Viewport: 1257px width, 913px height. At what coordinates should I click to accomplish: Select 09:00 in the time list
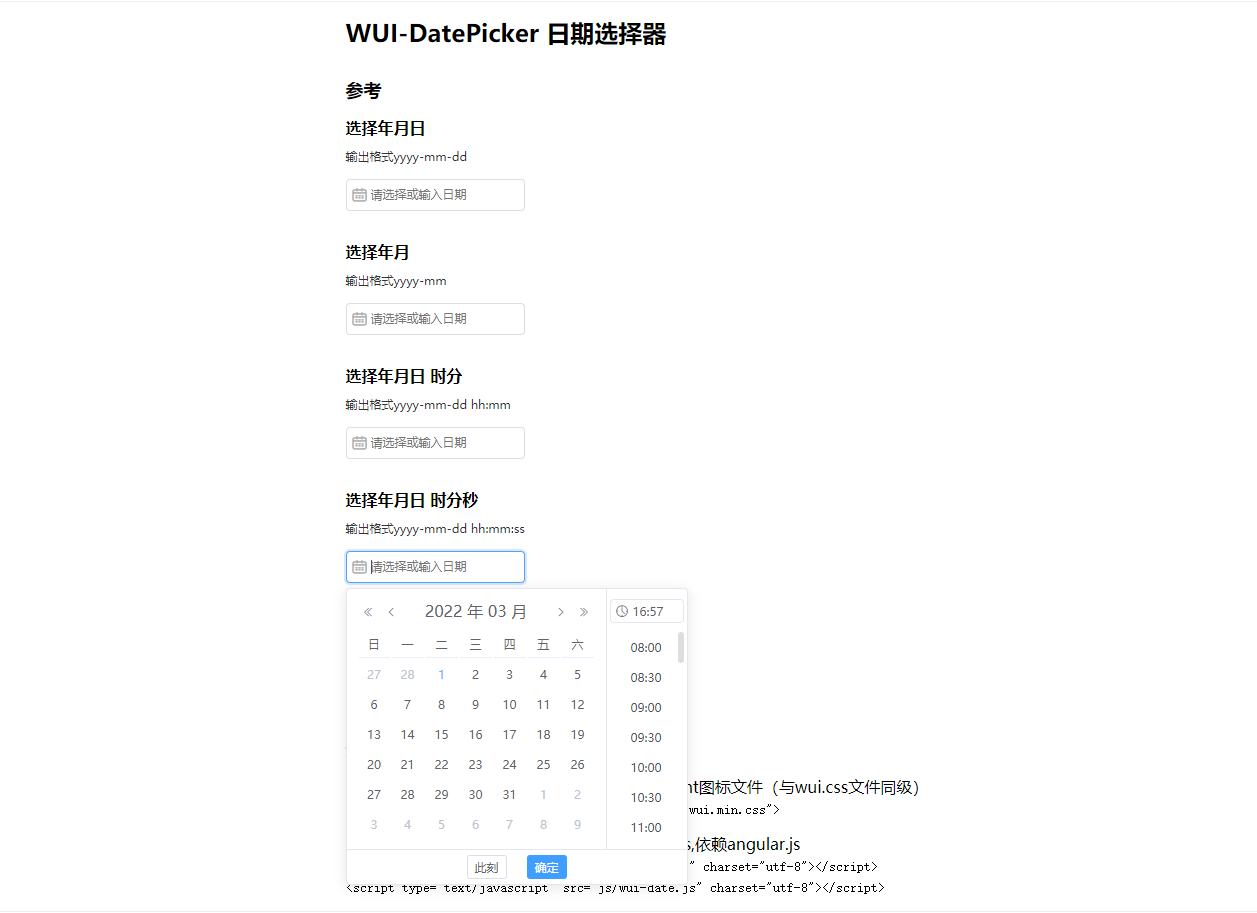click(646, 708)
